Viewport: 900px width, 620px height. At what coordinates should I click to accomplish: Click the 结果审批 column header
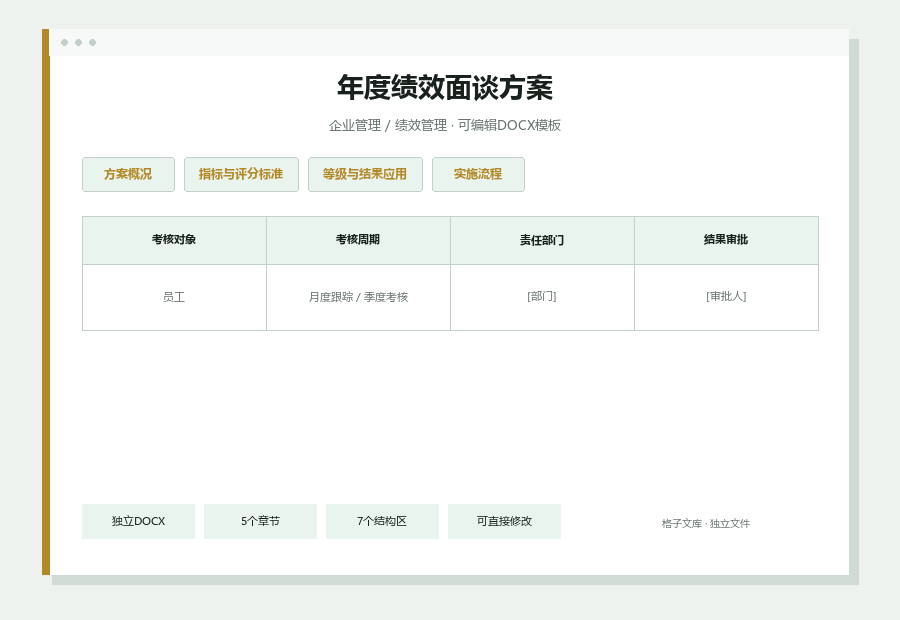click(726, 240)
